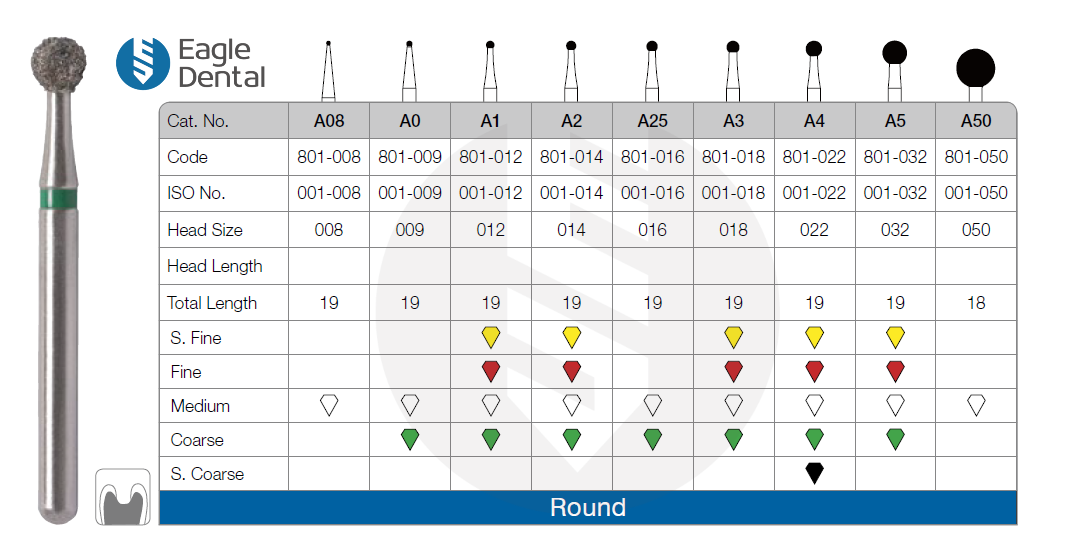
Task: Select the white Medium diamond for A50
Action: pyautogui.click(x=976, y=405)
